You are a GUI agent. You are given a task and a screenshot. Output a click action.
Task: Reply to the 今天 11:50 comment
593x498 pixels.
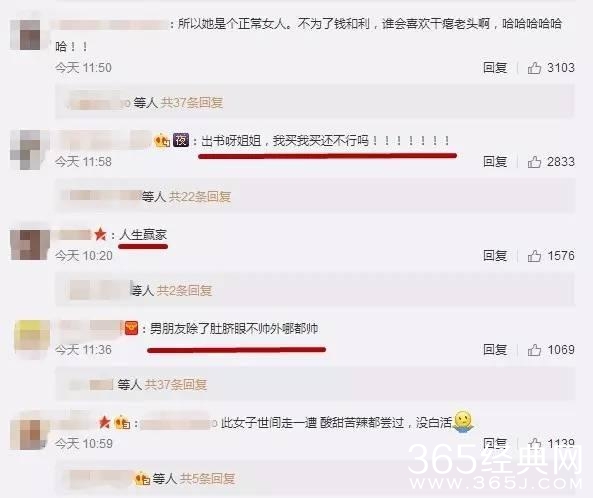click(495, 68)
